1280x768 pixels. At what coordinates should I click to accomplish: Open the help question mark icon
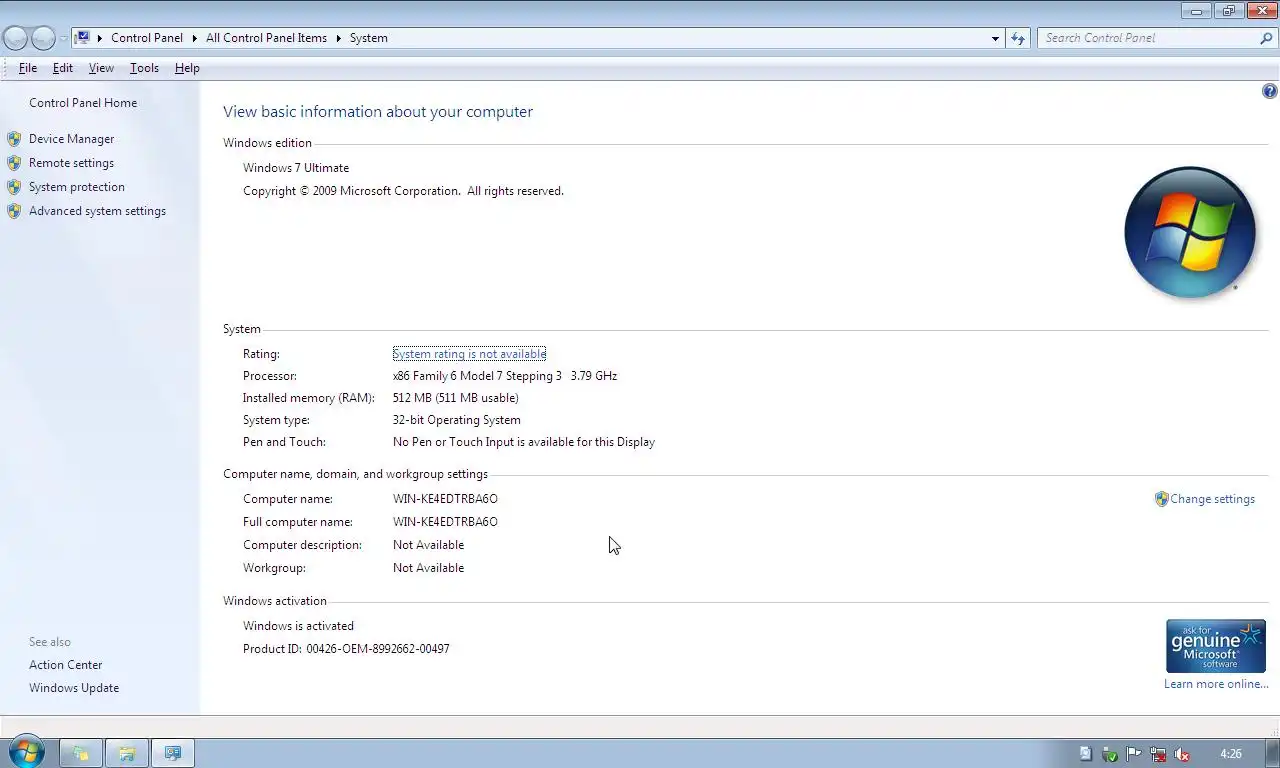(x=1269, y=91)
